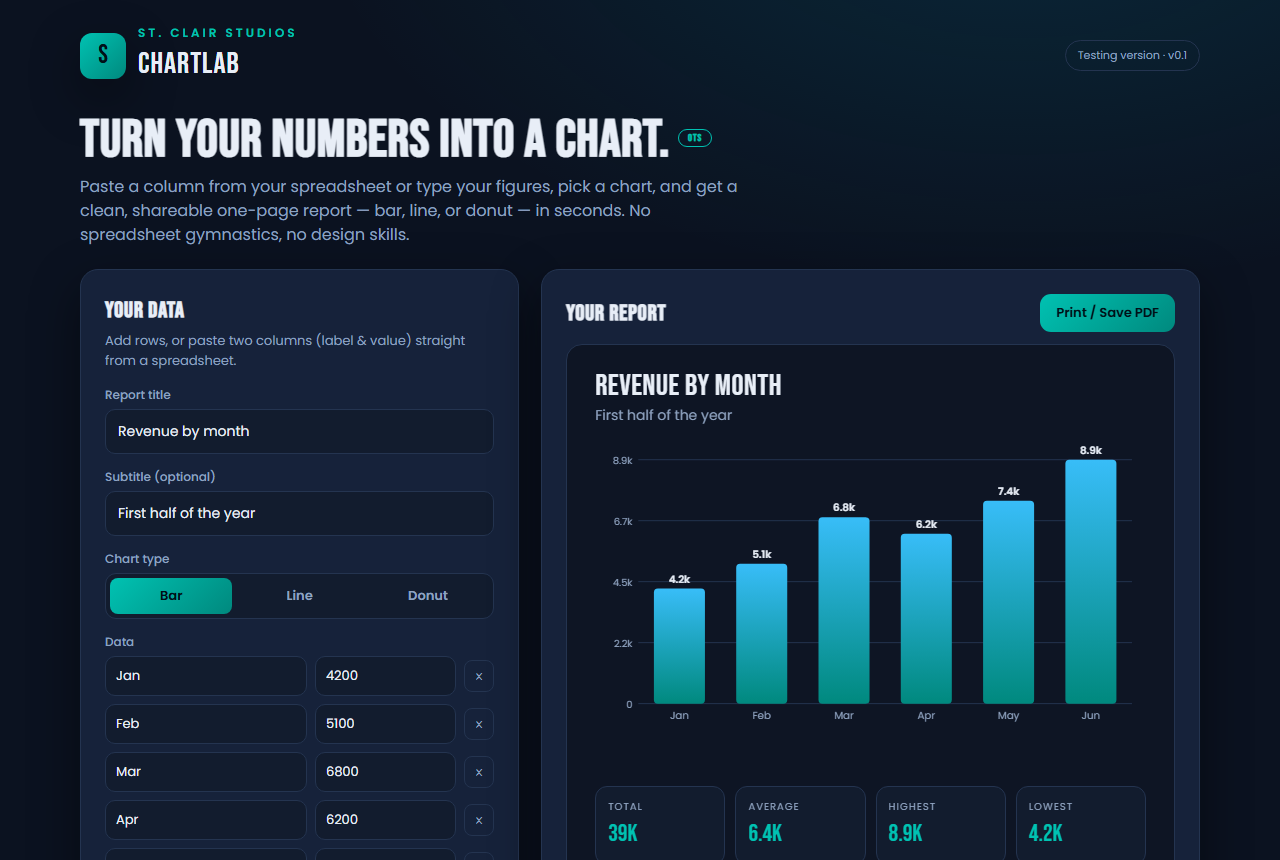Image resolution: width=1280 pixels, height=860 pixels.
Task: Click the Jun bar in the chart
Action: pos(1091,582)
